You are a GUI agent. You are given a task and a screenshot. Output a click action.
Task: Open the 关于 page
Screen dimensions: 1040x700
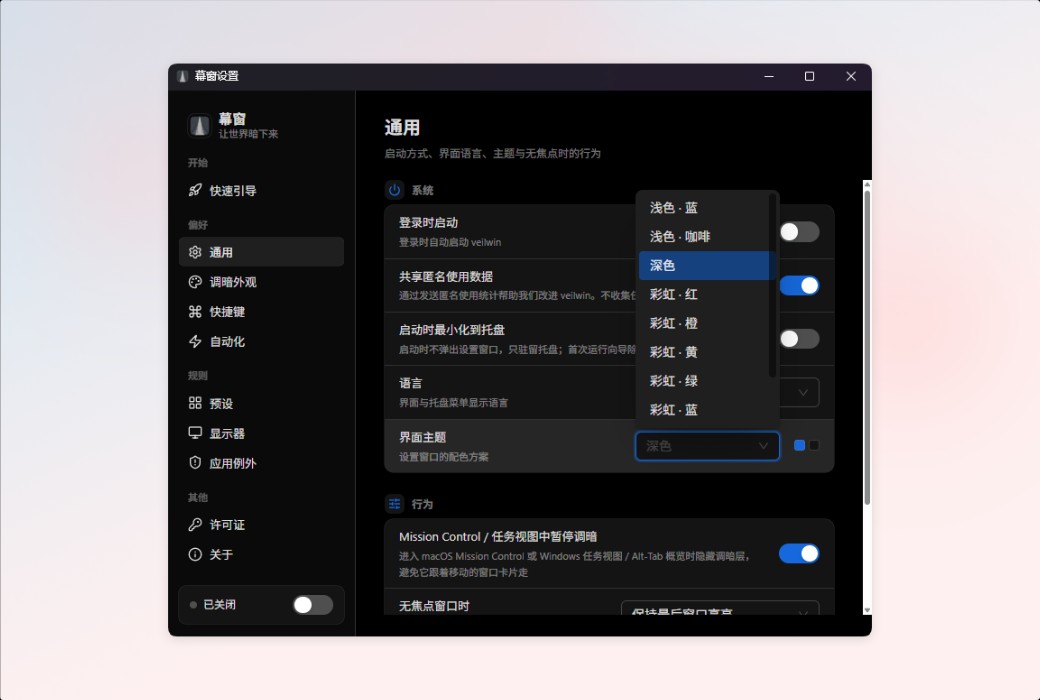click(x=261, y=555)
